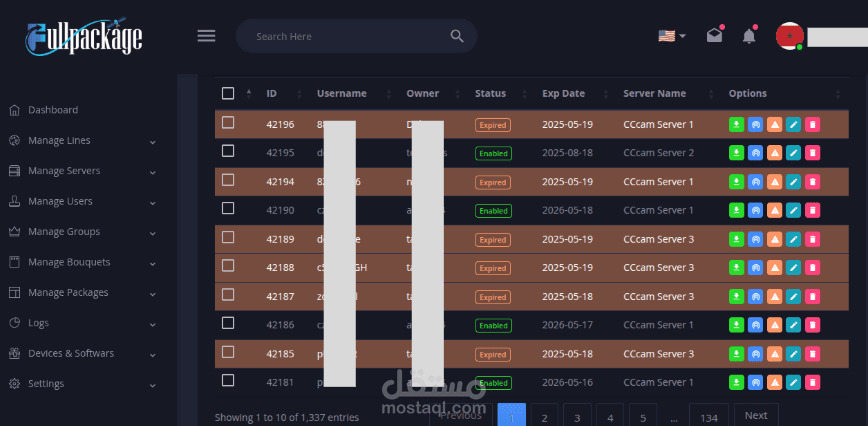Click the pencil edit icon for 42196
Viewport: 868px width, 426px height.
(x=793, y=124)
